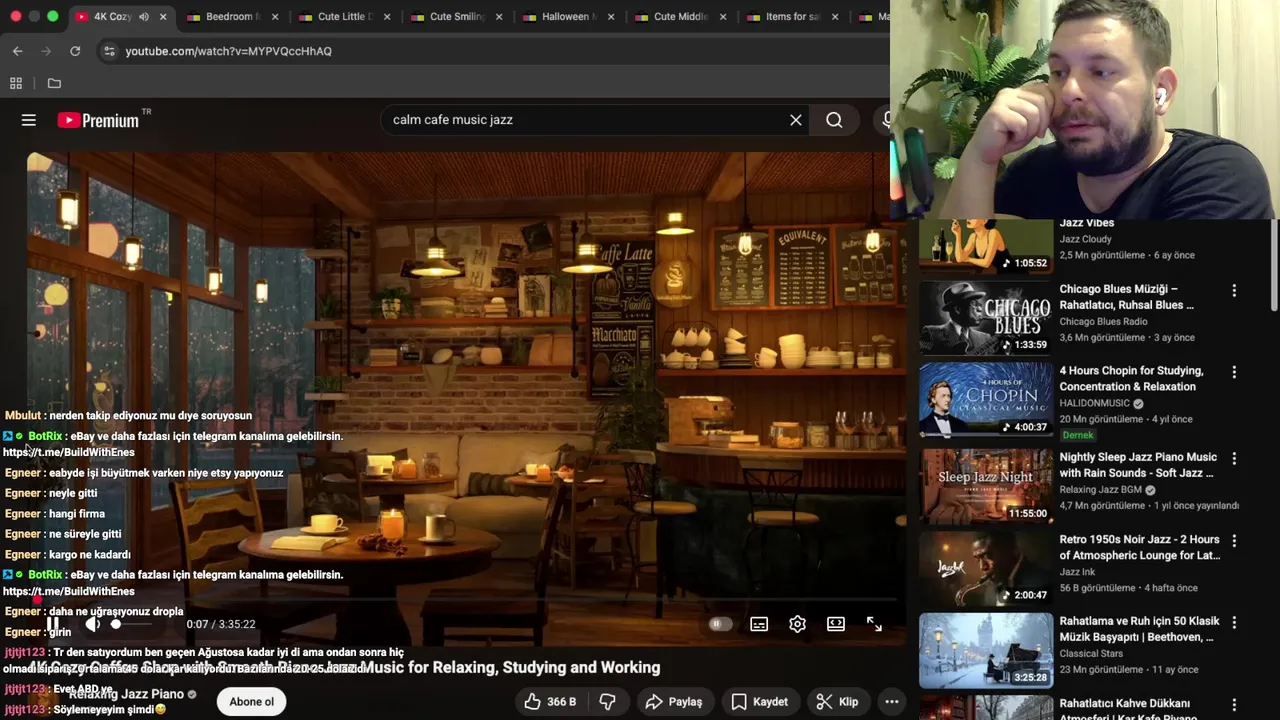Open Relaxing Jazz BGM channel name
The height and width of the screenshot is (720, 1280).
pyautogui.click(x=1101, y=490)
